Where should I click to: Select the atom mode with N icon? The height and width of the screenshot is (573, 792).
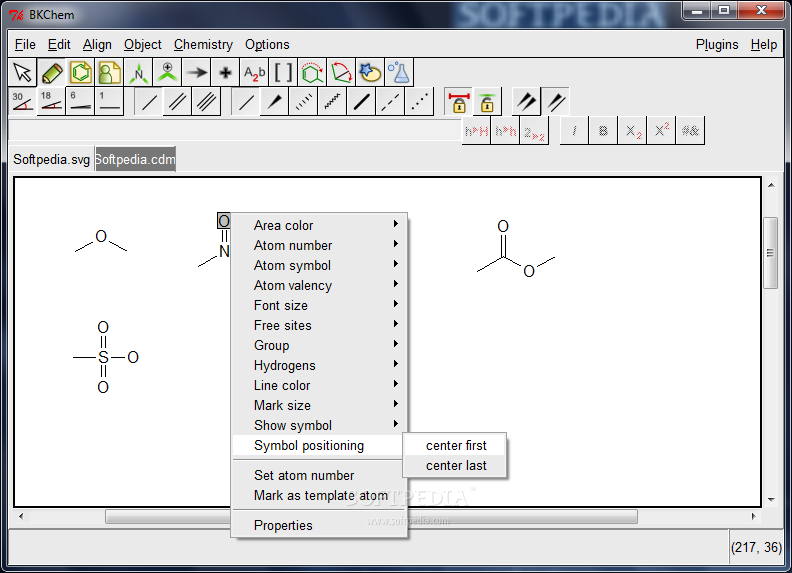pyautogui.click(x=138, y=73)
